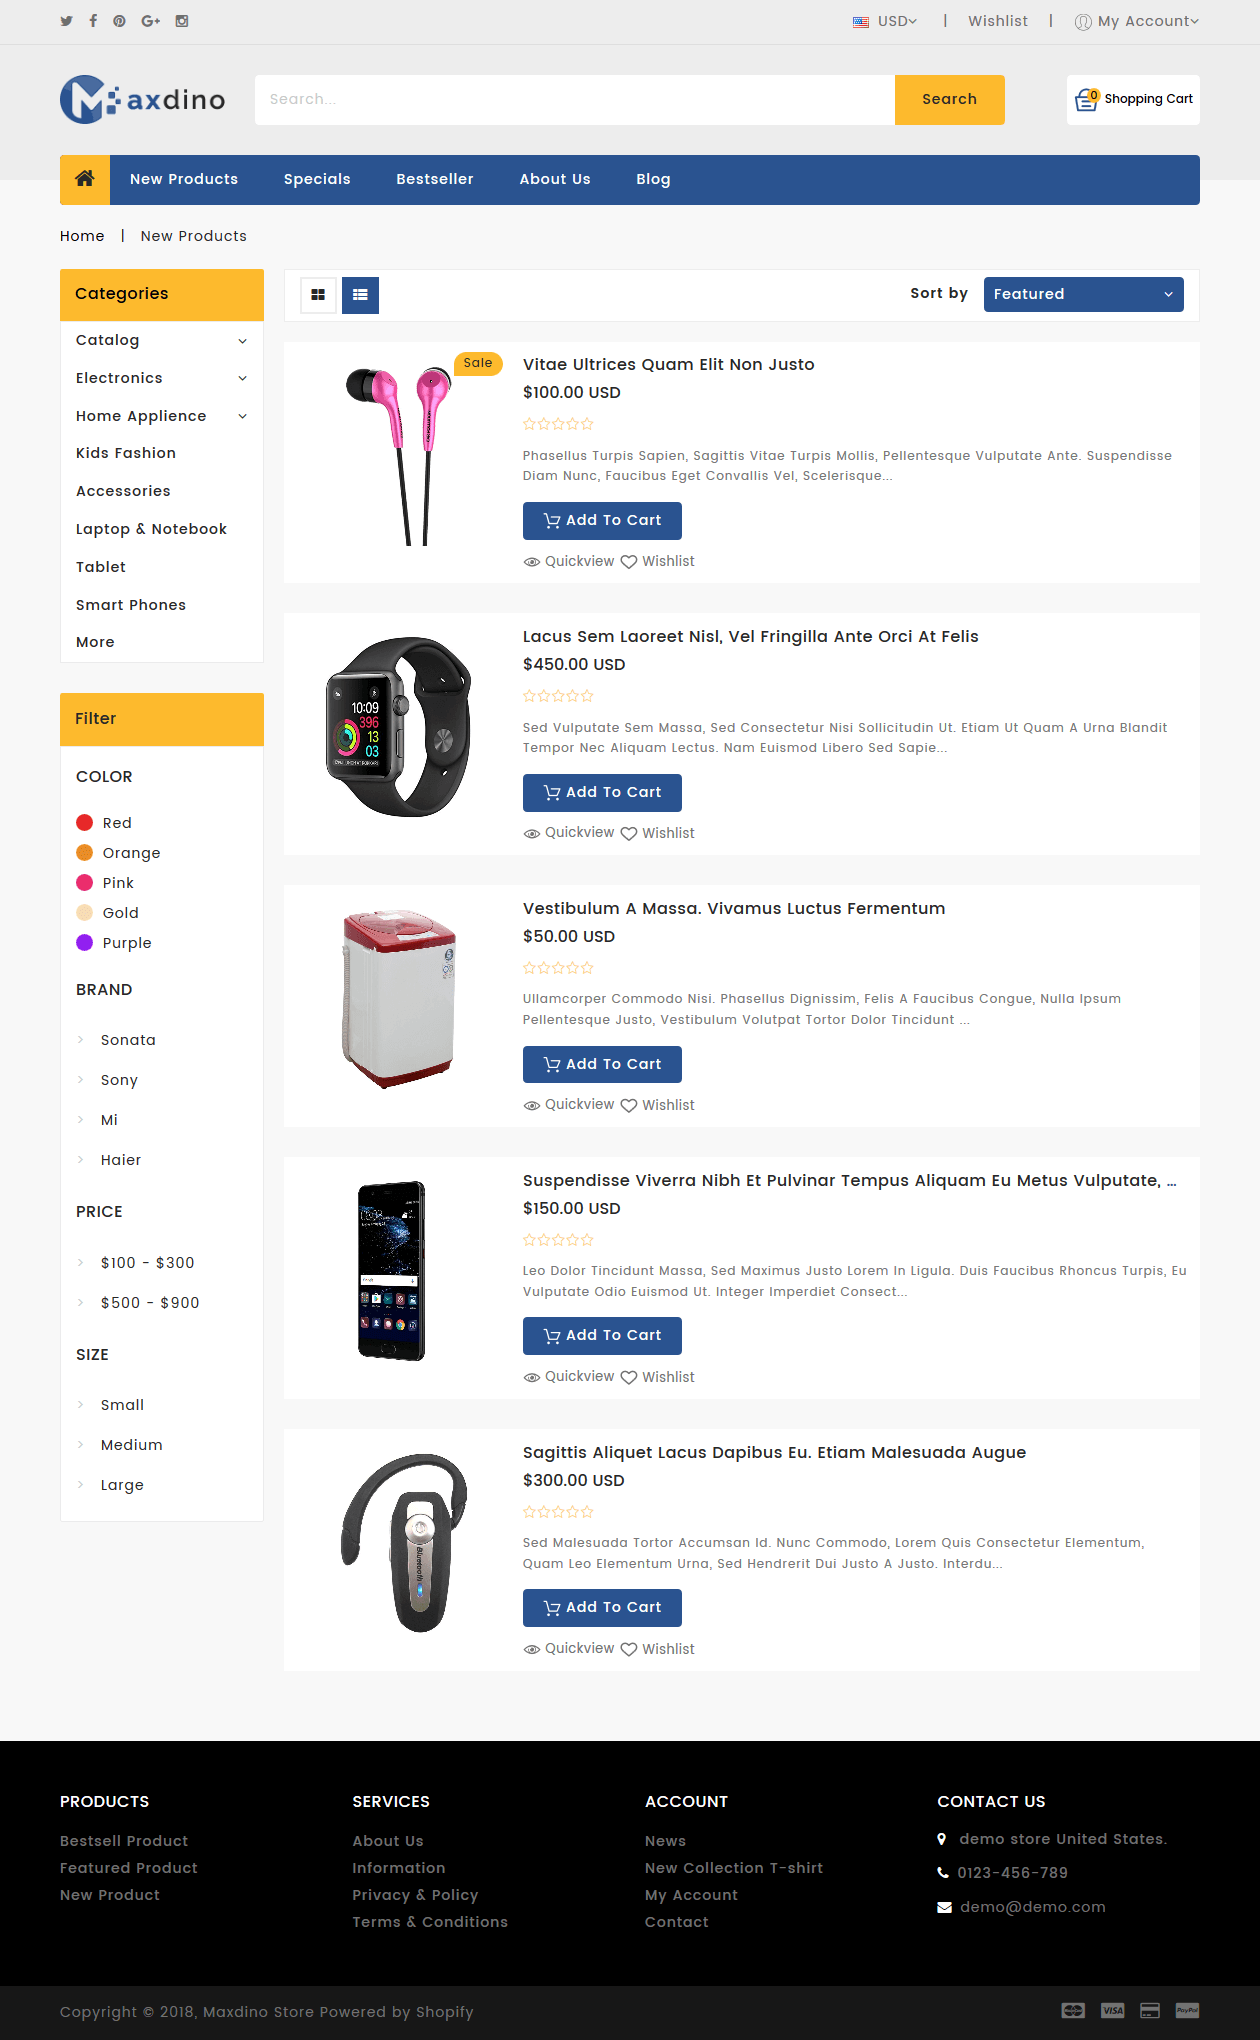Open the Bestseller menu item
Viewport: 1260px width, 2040px height.
click(x=435, y=179)
